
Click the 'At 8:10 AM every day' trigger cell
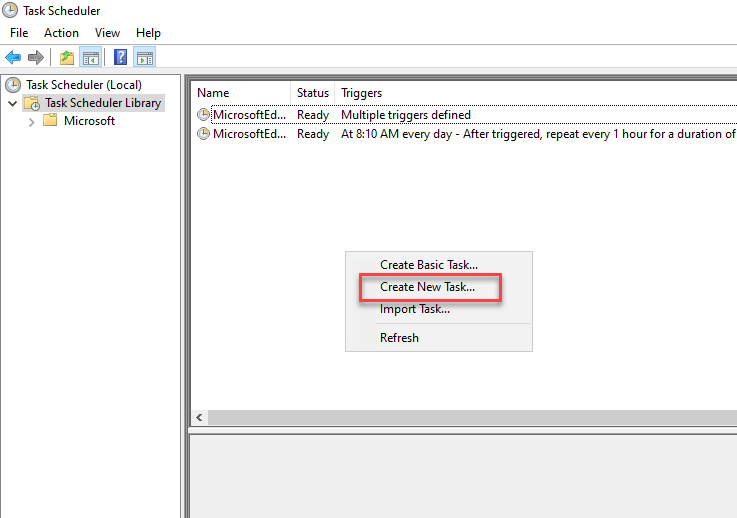[x=538, y=134]
